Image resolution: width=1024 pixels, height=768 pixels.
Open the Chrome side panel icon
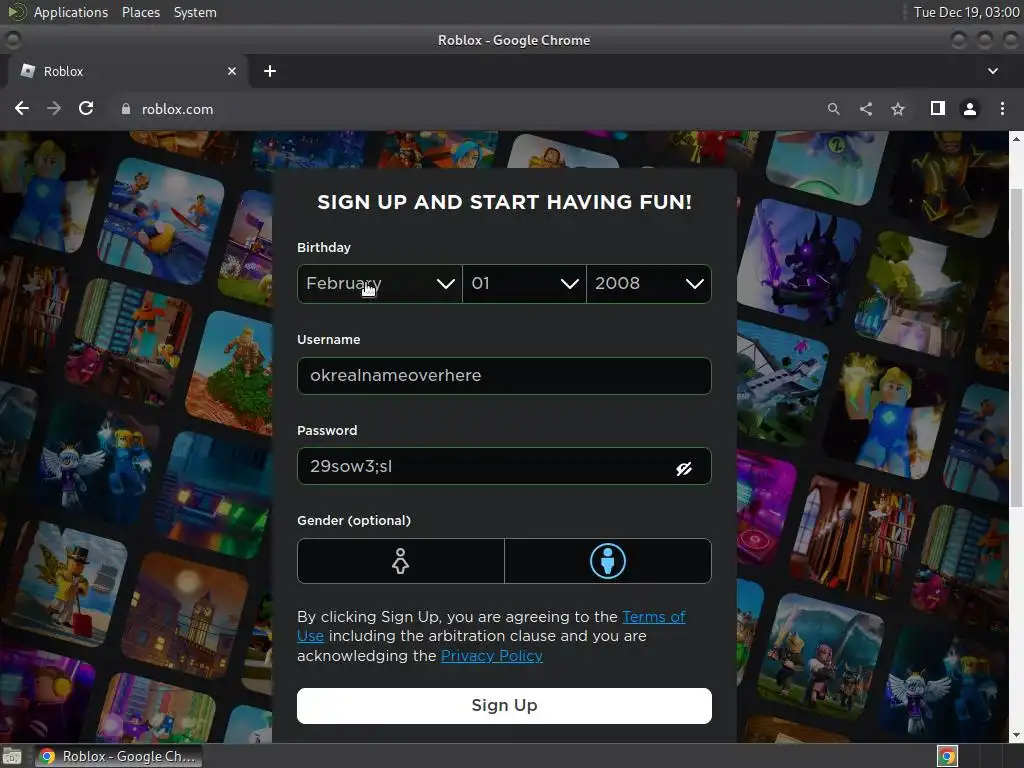(x=938, y=108)
